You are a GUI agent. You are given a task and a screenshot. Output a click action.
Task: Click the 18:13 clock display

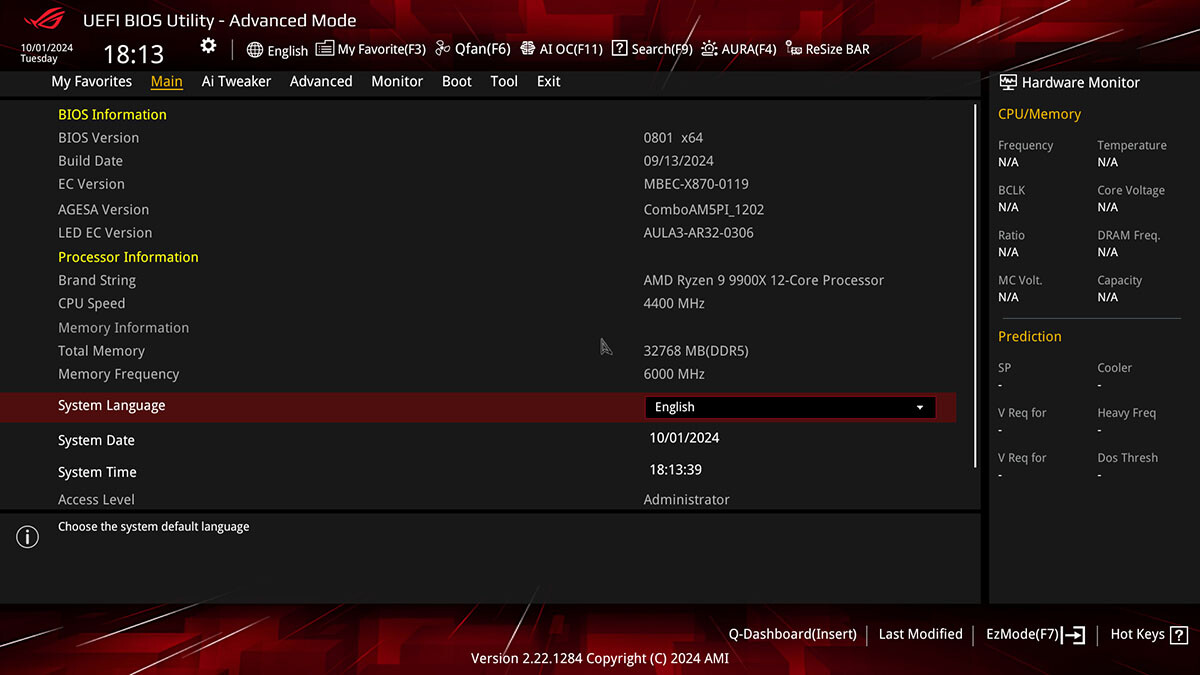pos(134,54)
